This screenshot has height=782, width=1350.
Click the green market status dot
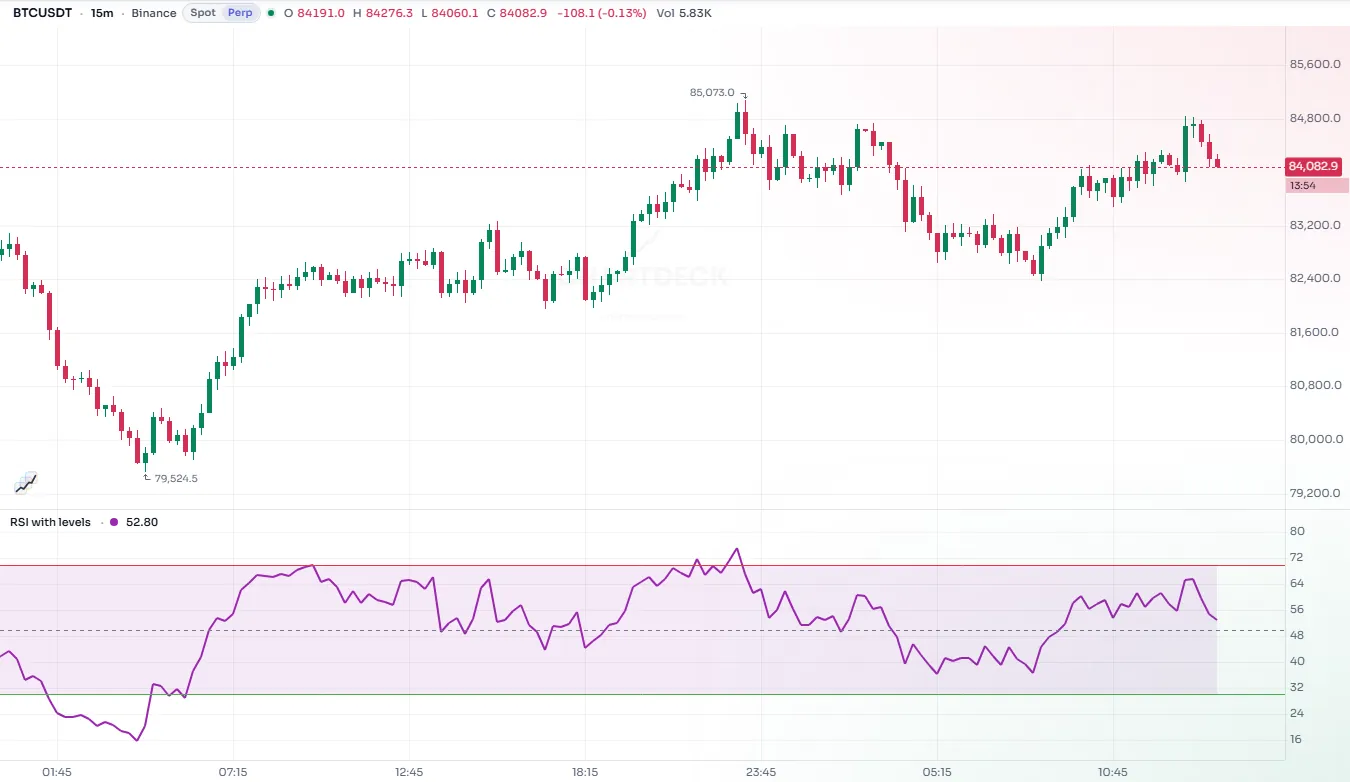click(x=271, y=13)
